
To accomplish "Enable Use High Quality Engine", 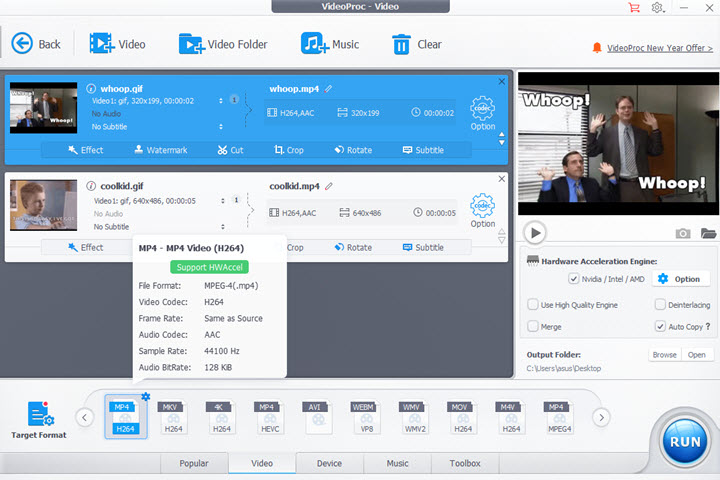I will (533, 305).
